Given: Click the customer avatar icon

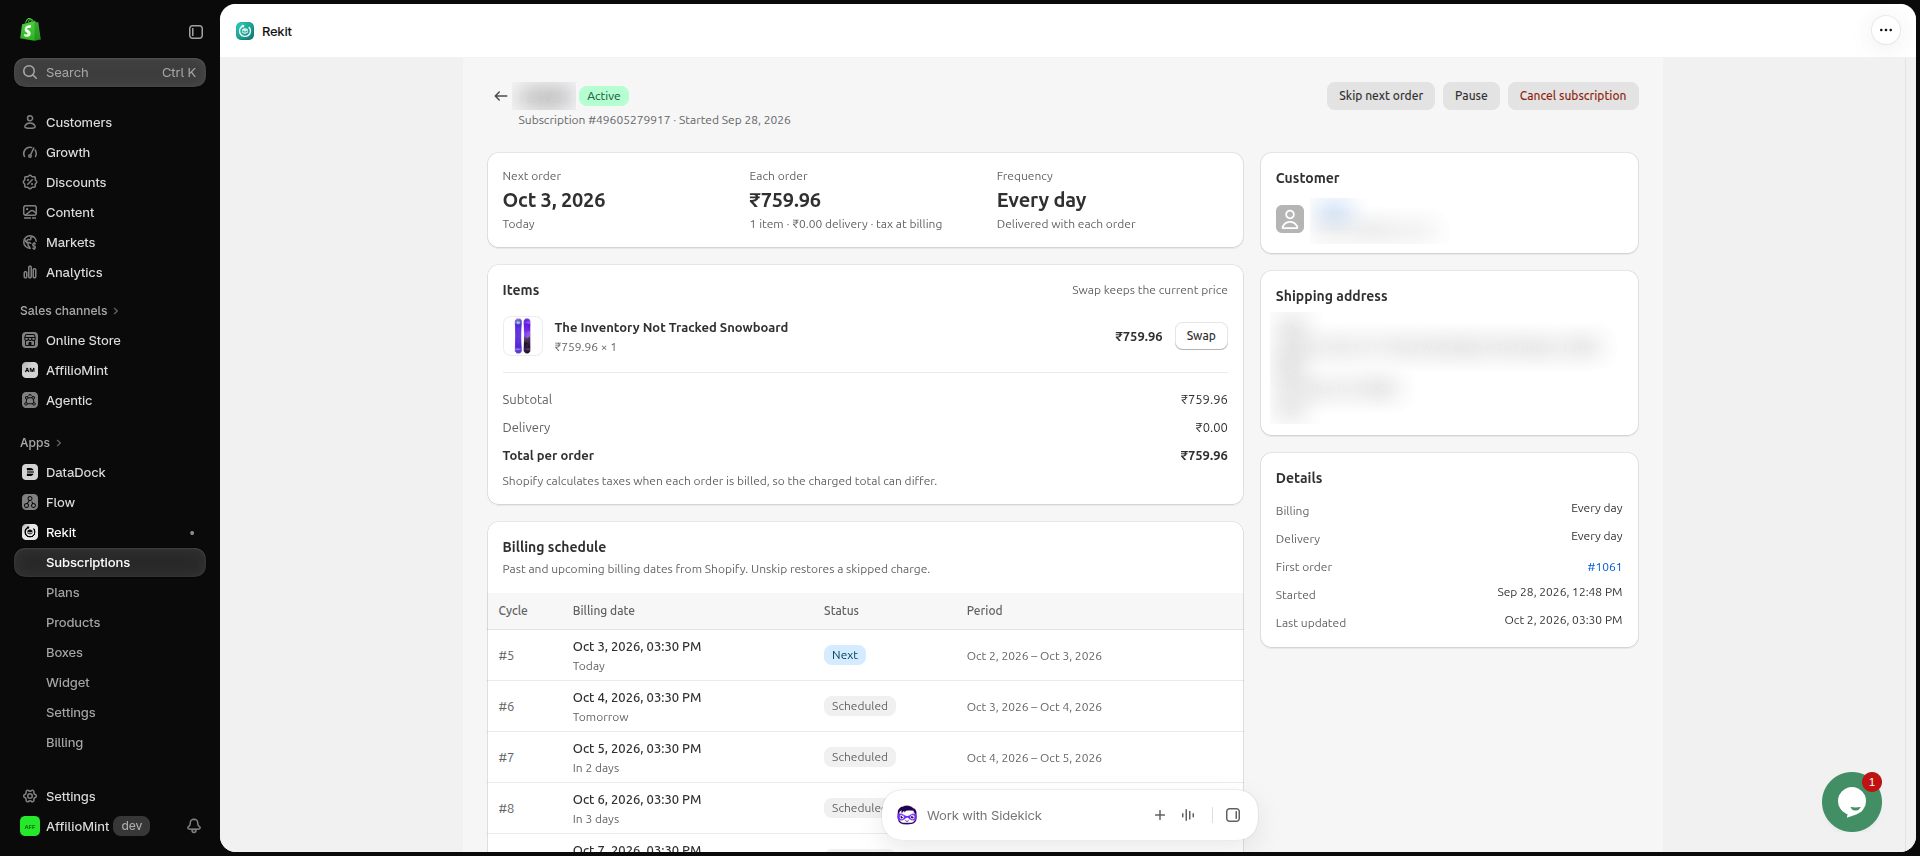Looking at the screenshot, I should point(1290,219).
